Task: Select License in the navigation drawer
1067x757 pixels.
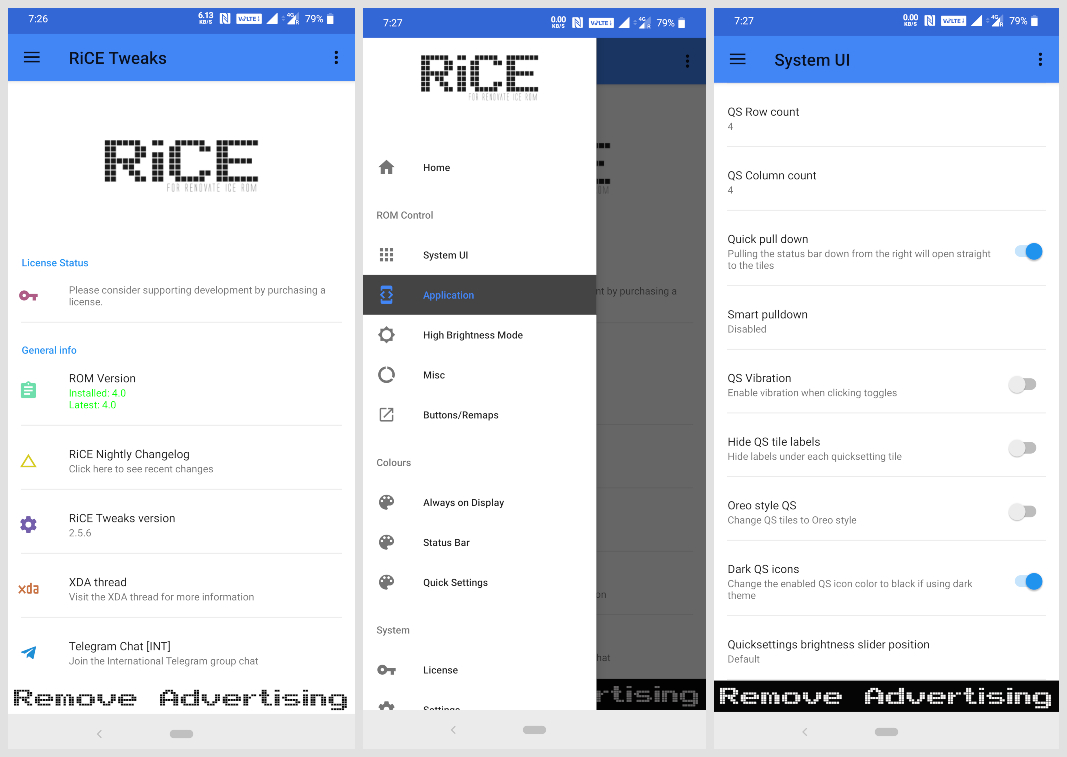Action: pos(479,670)
